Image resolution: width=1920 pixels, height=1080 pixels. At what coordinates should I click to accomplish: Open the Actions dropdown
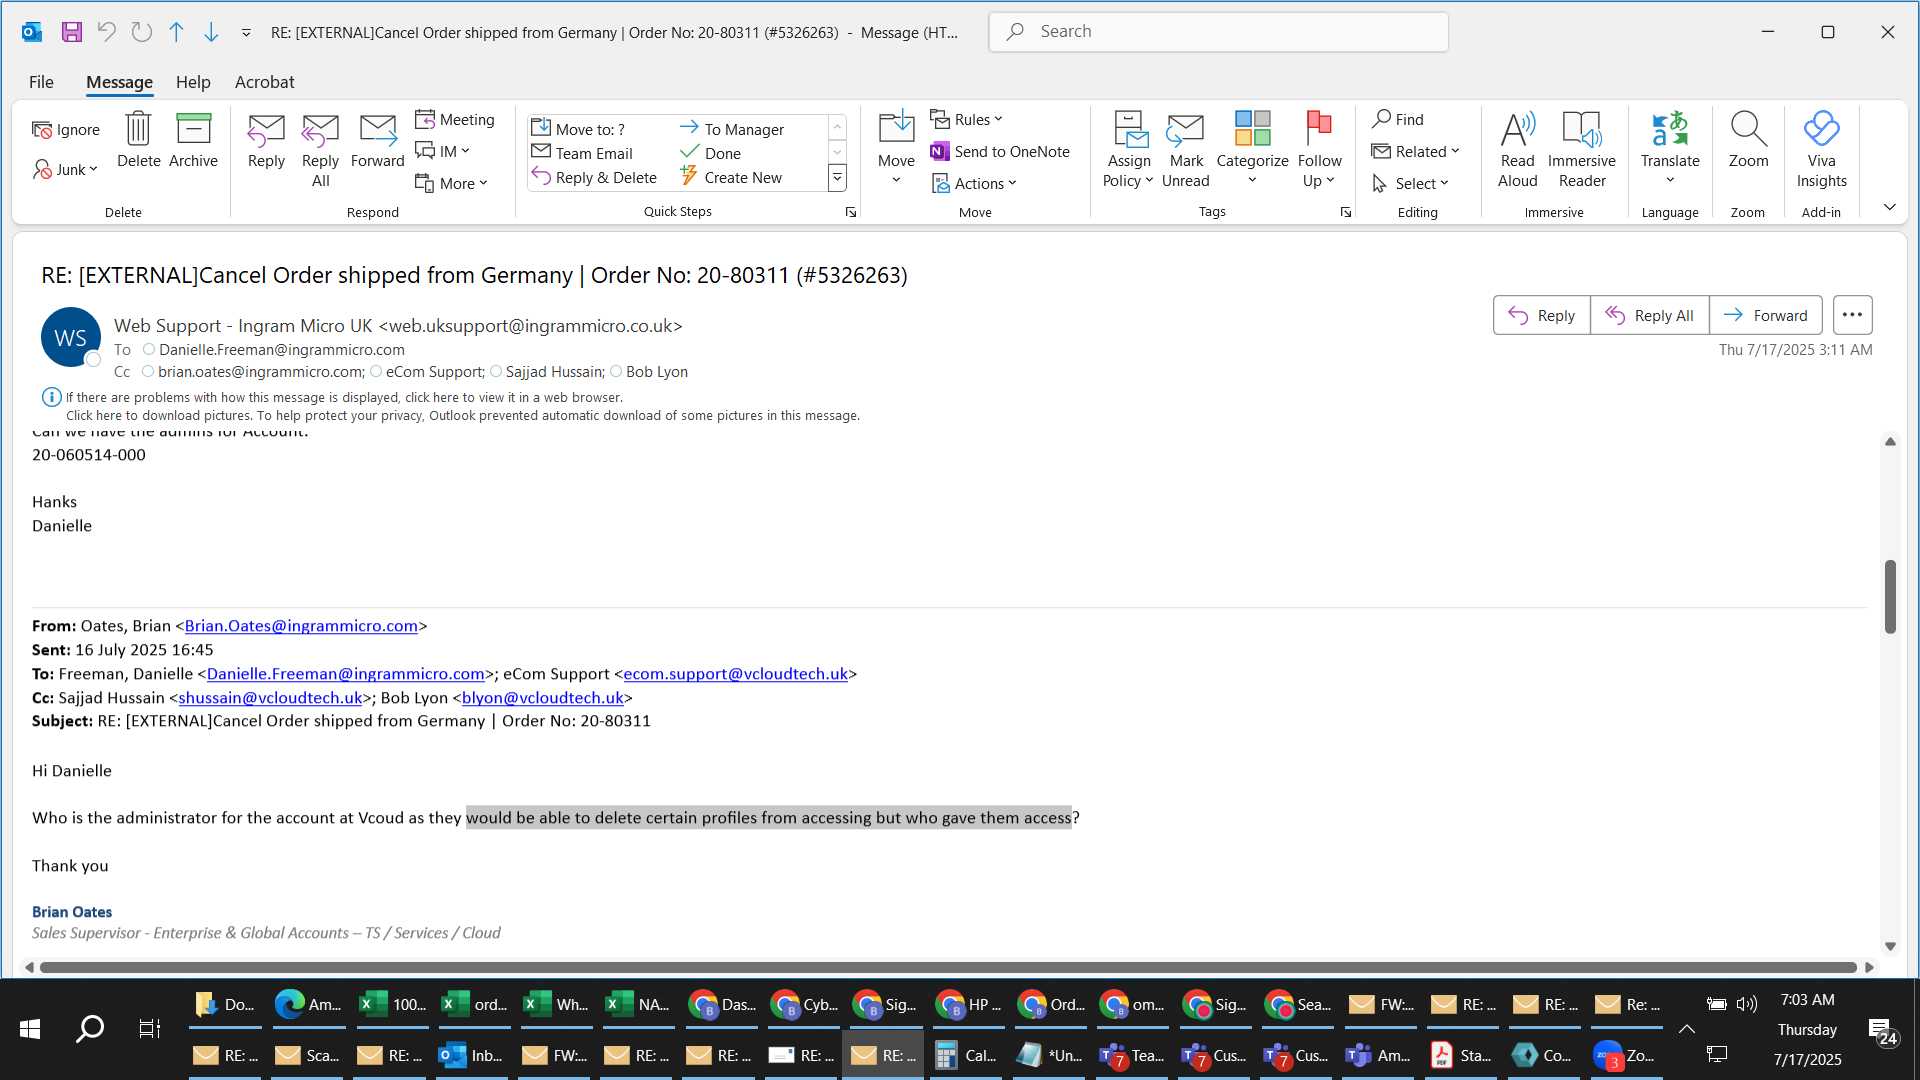point(974,183)
